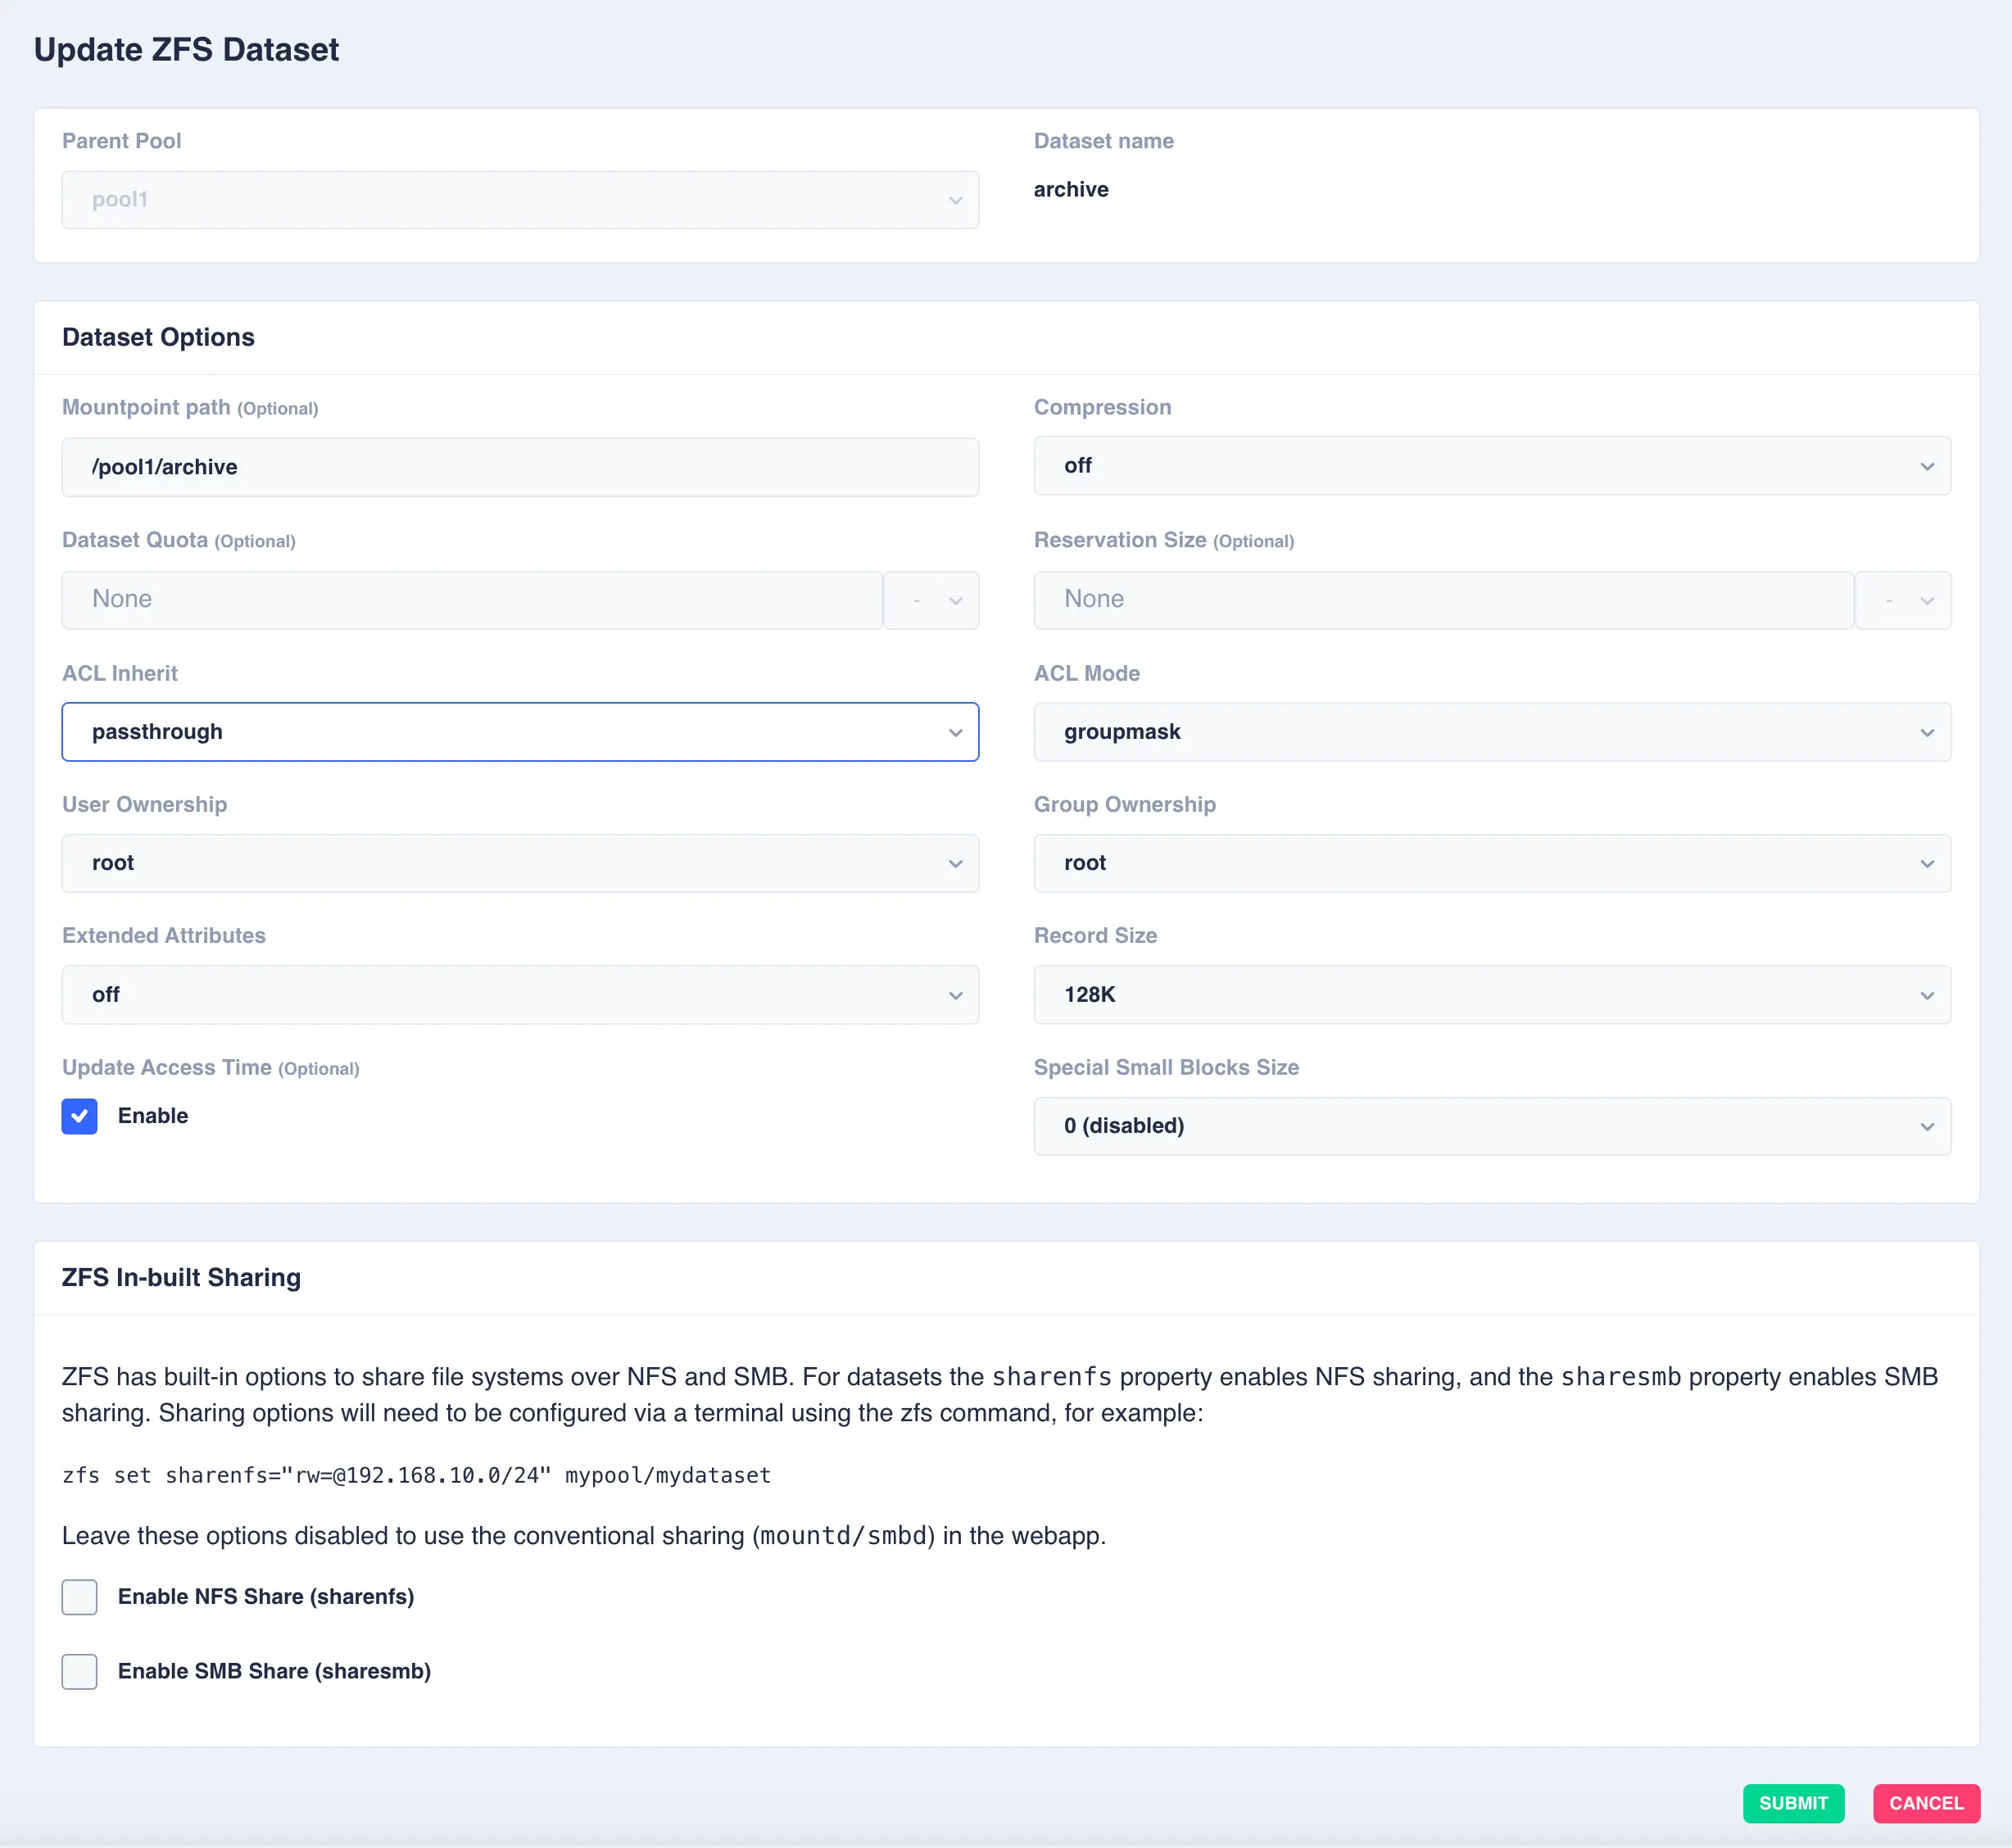Viewport: 2012px width, 1848px height.
Task: Open the Reservation Size unit selector
Action: (1903, 600)
